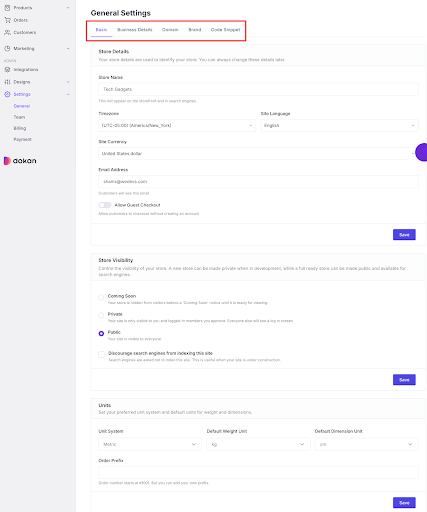Expand the Products menu chevron
This screenshot has width=427, height=512.
click(68, 8)
